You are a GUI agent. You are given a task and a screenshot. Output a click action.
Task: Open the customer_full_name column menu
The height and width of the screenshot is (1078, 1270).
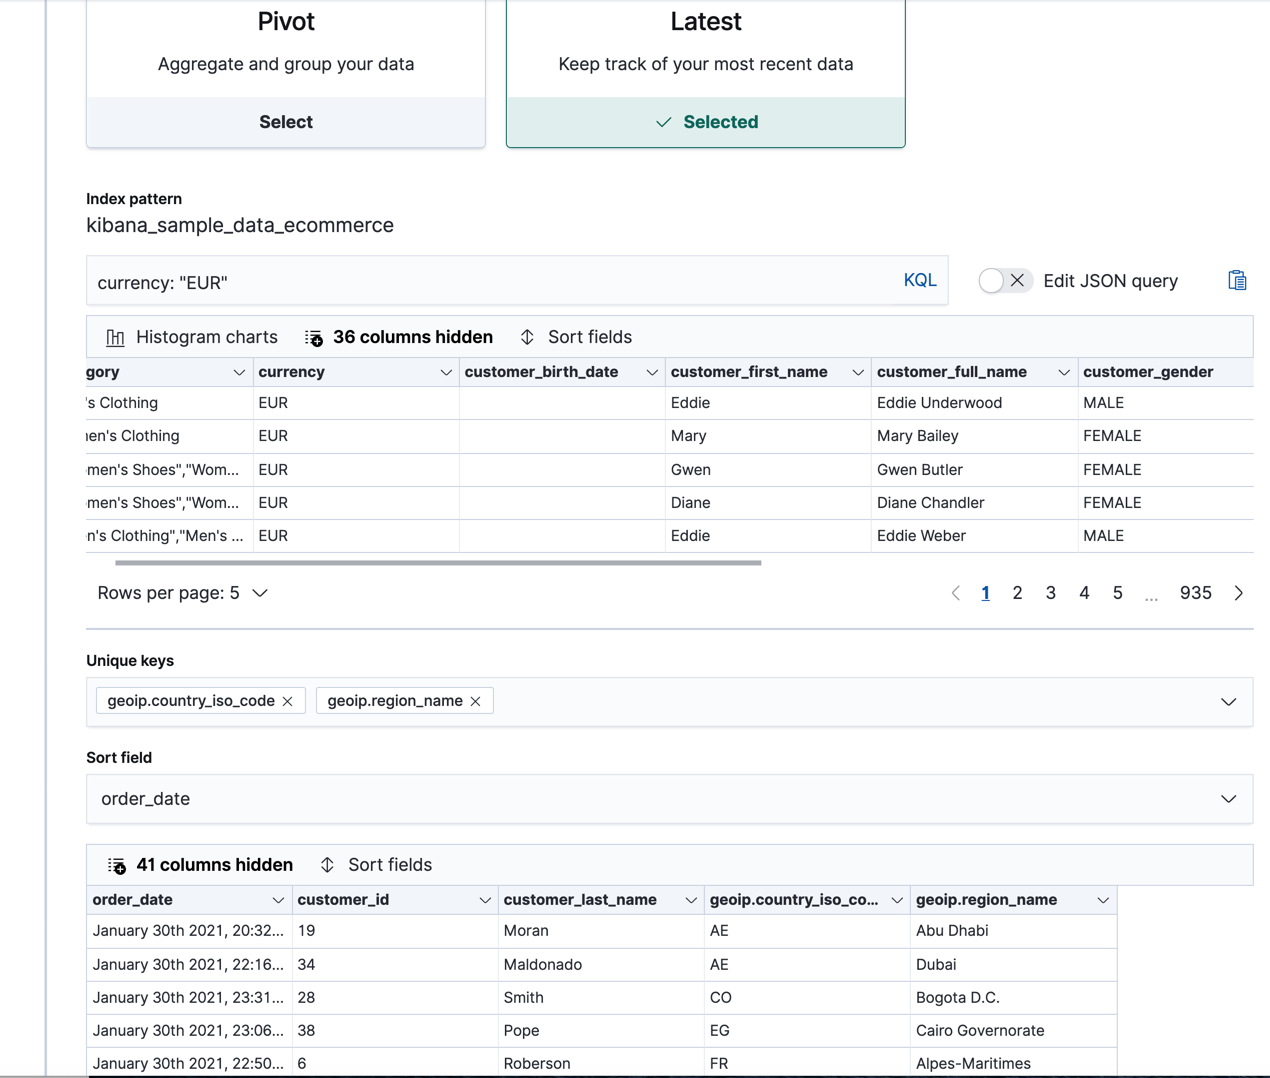click(1063, 371)
